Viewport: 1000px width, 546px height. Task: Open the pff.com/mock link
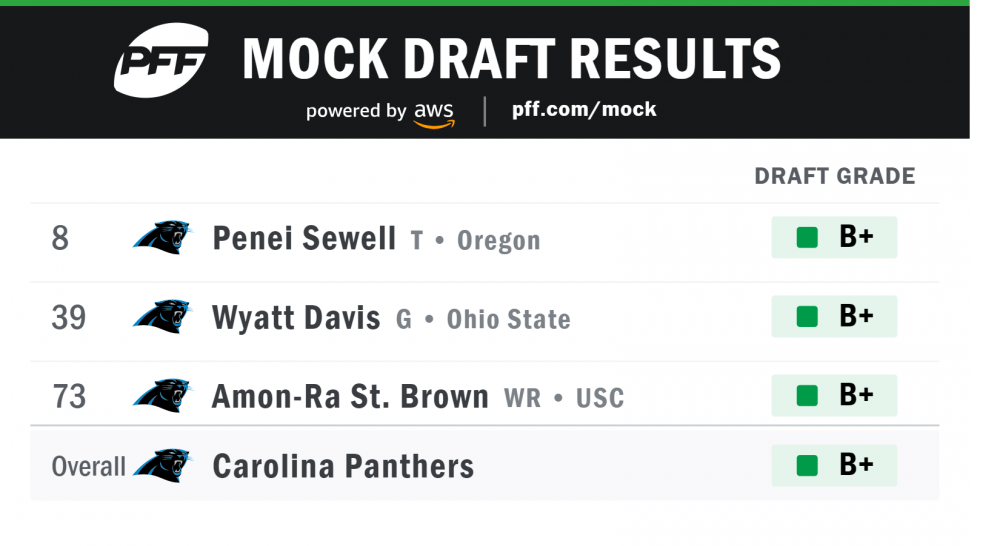pyautogui.click(x=584, y=109)
